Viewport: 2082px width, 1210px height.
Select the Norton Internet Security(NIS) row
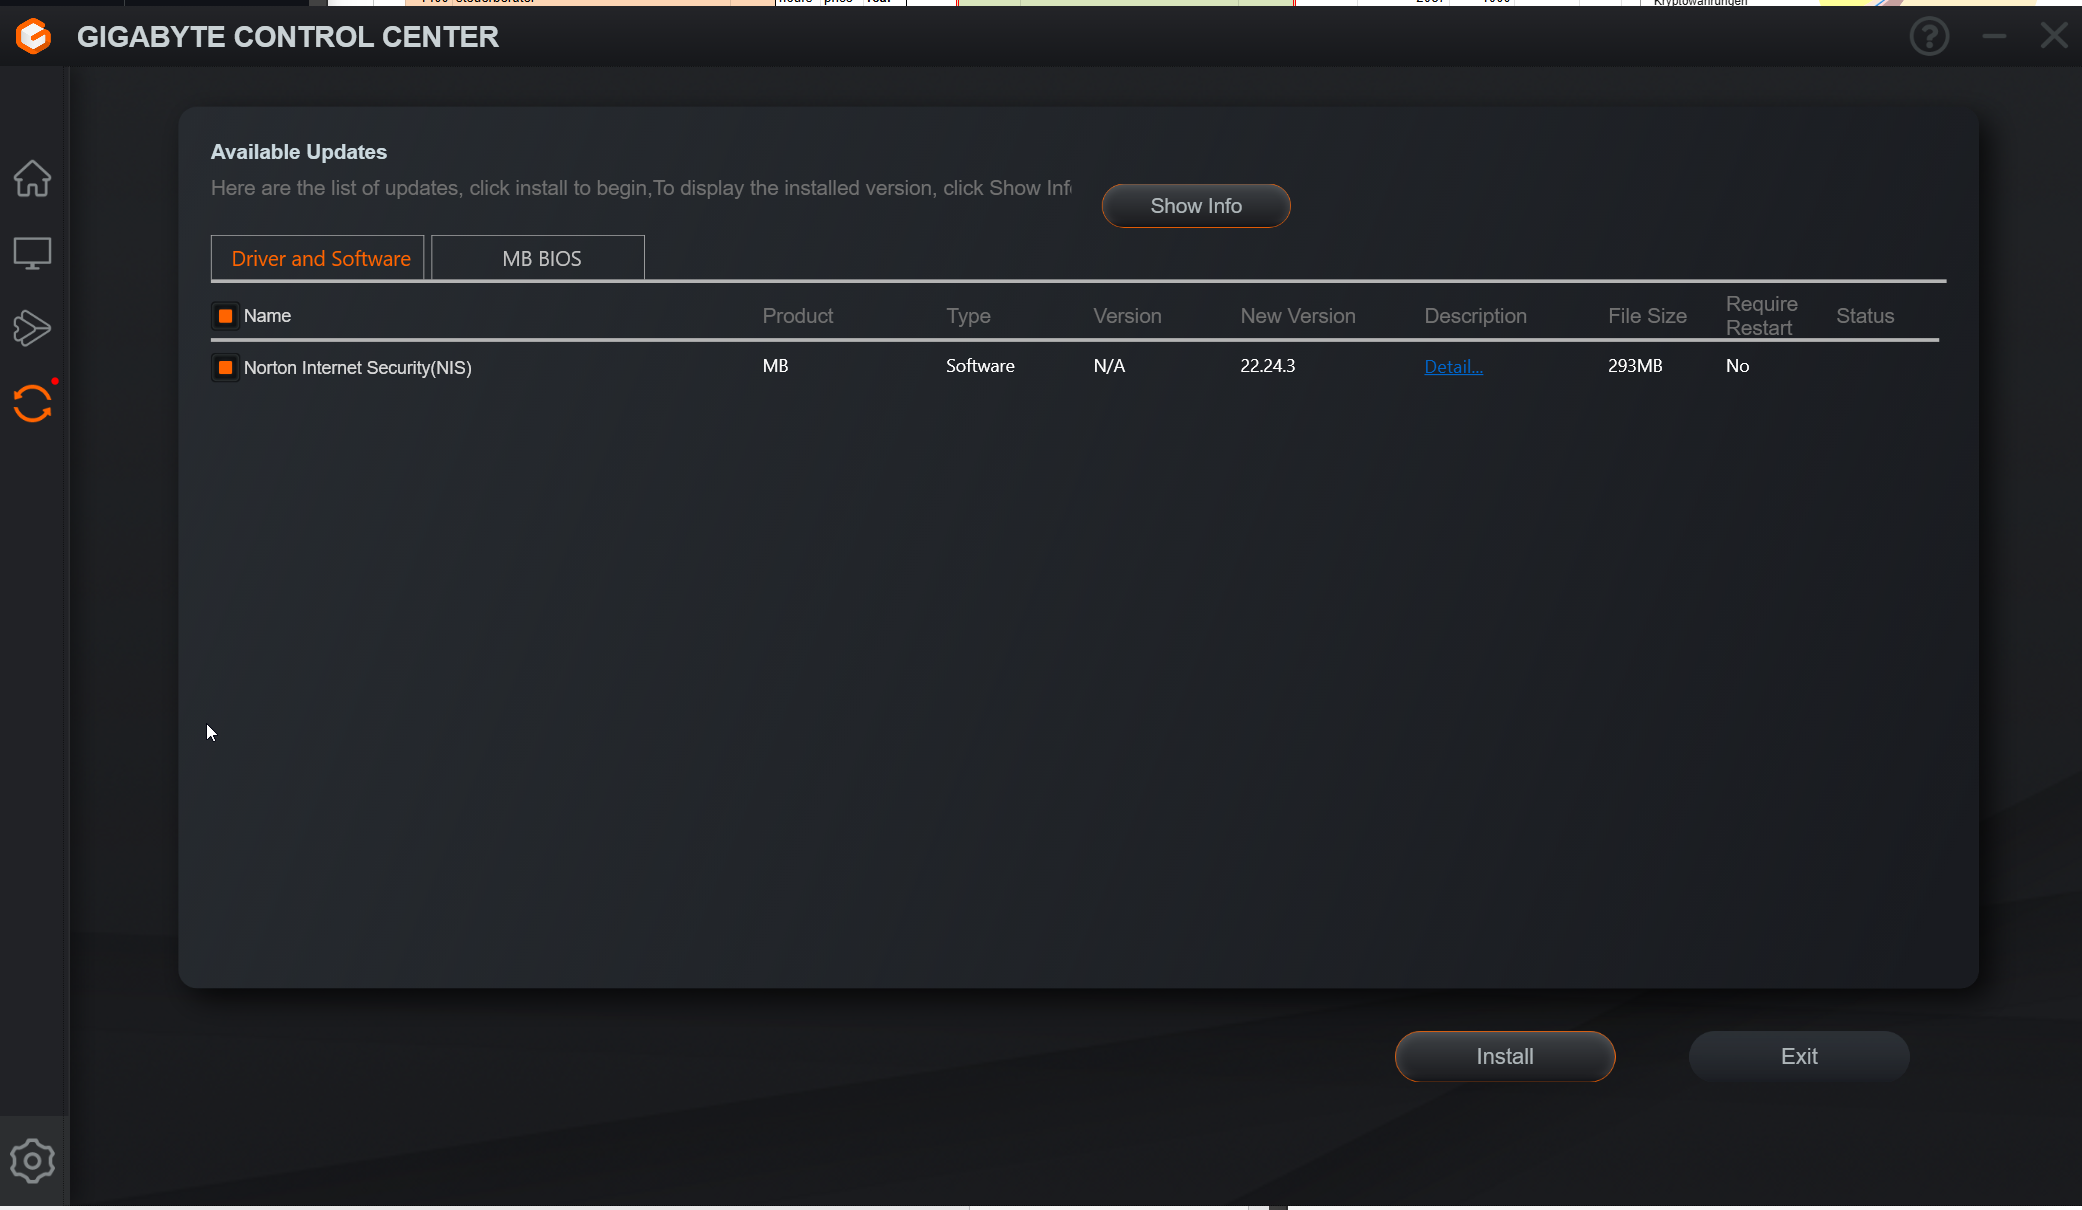coord(357,368)
